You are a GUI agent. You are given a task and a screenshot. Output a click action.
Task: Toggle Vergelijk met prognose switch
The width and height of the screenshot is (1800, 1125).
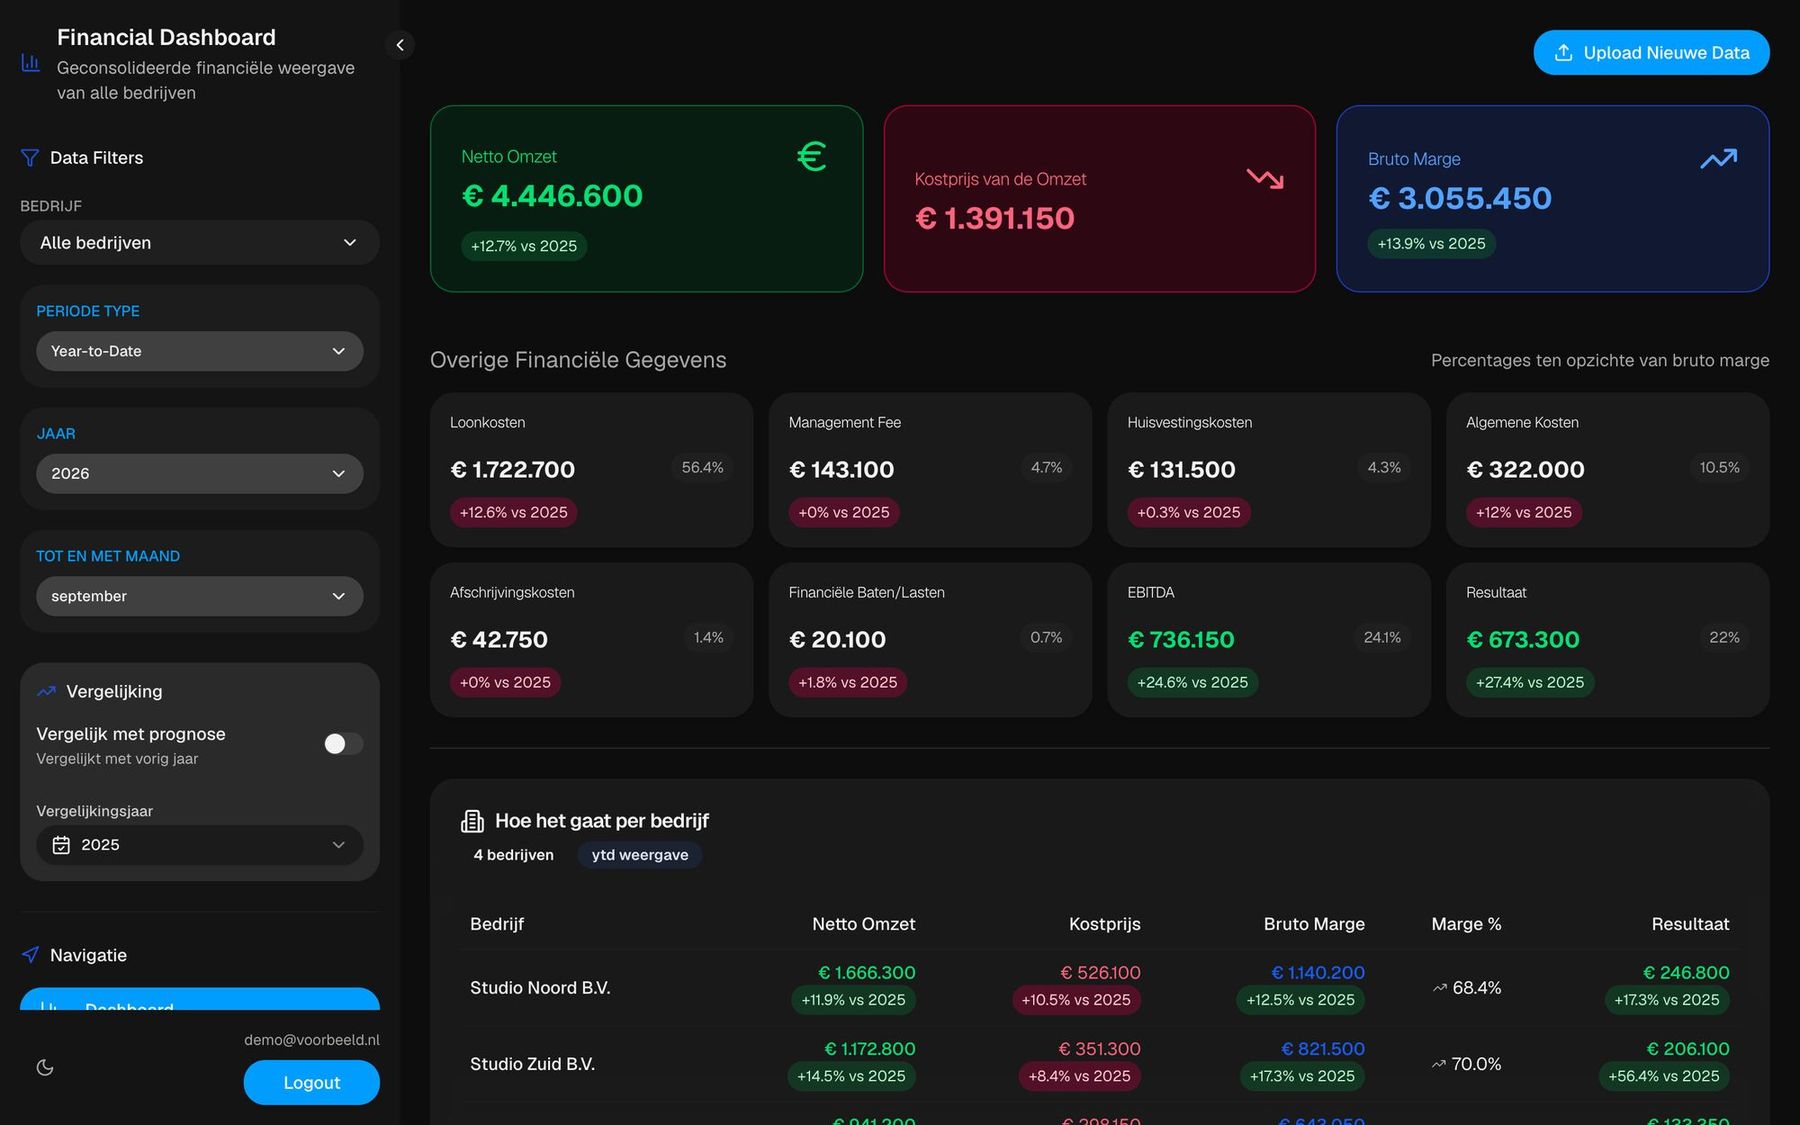(343, 744)
